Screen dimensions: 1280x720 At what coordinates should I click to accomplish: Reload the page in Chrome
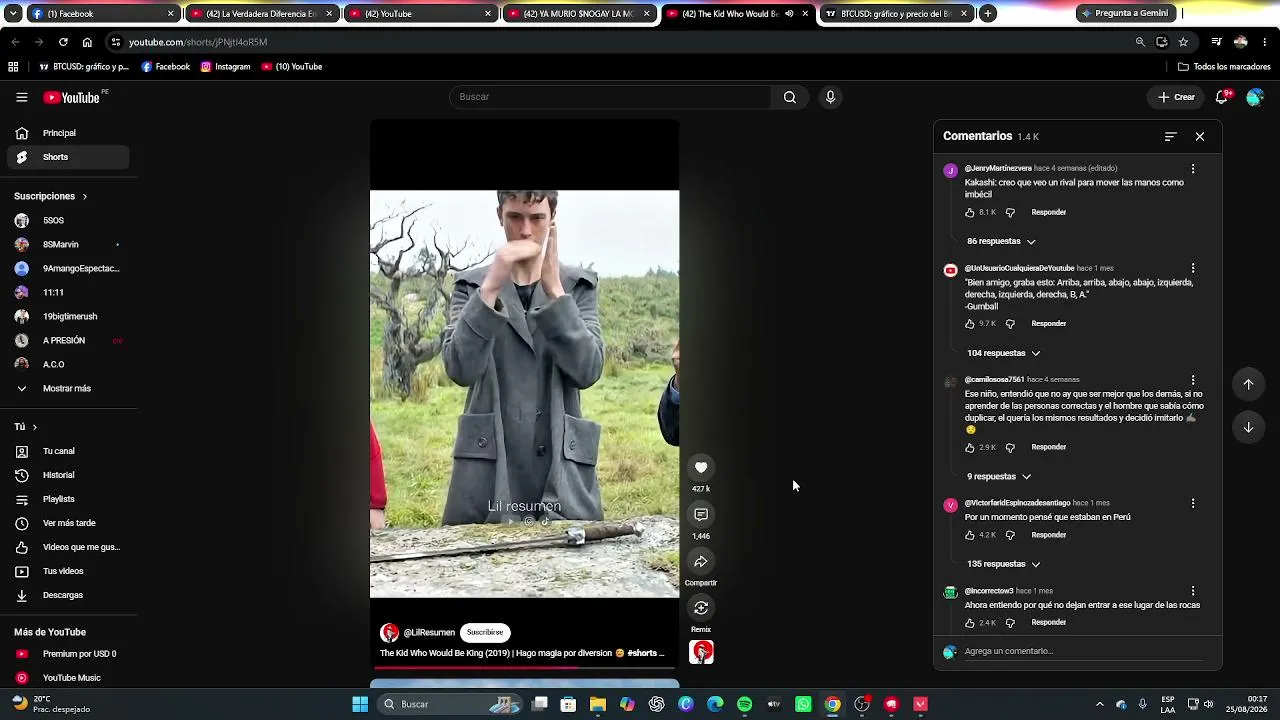(63, 42)
